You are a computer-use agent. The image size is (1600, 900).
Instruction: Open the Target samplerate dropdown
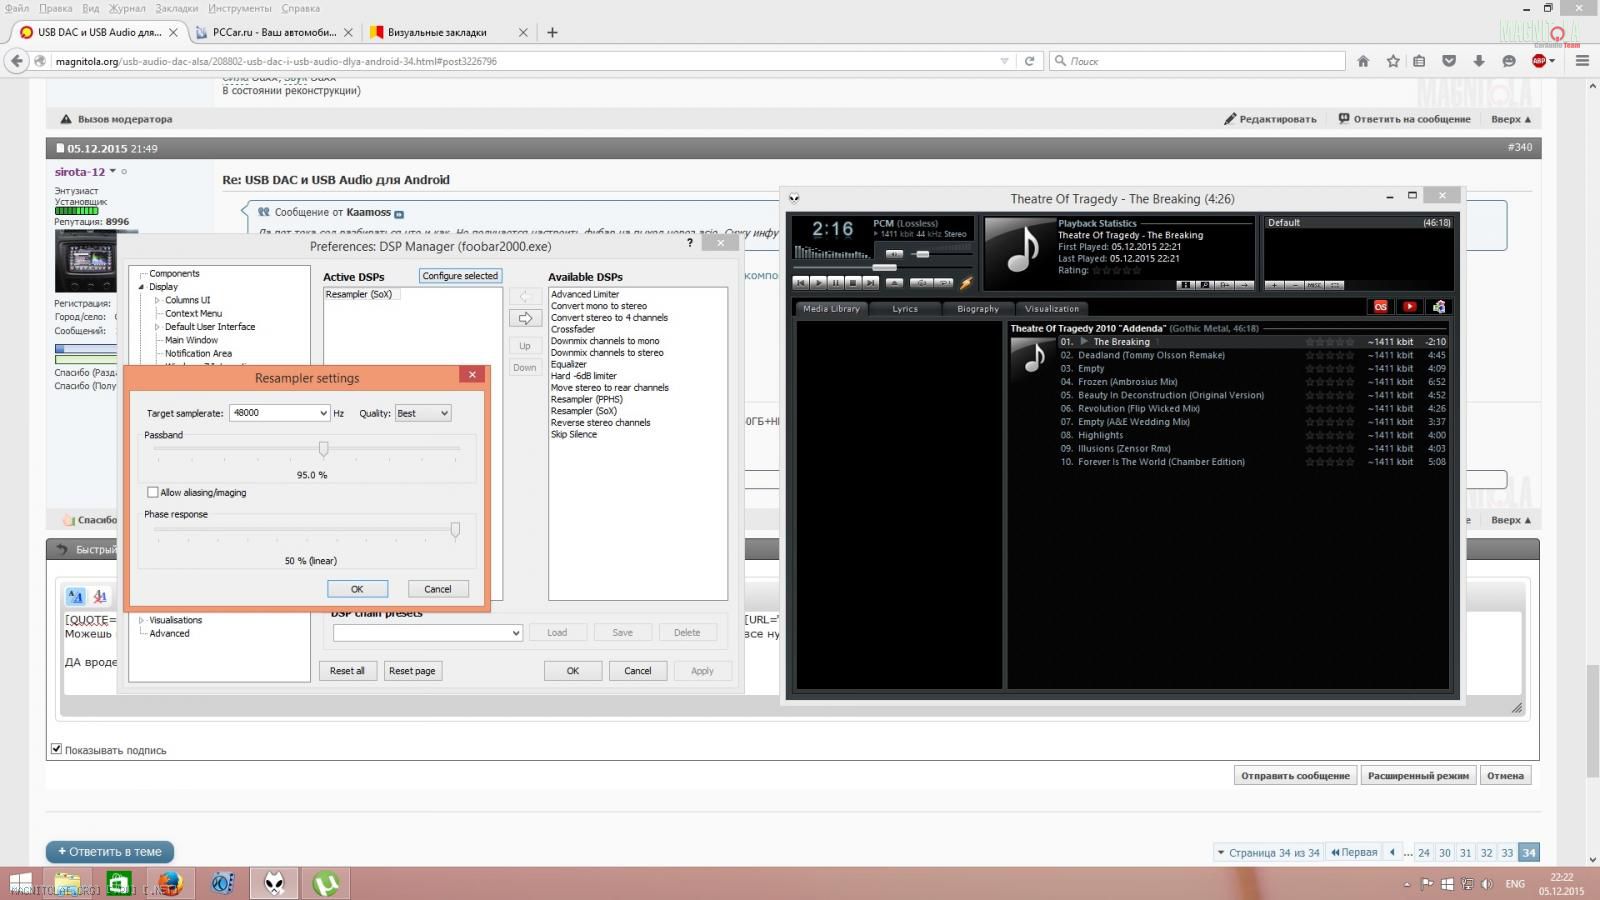[x=323, y=413]
